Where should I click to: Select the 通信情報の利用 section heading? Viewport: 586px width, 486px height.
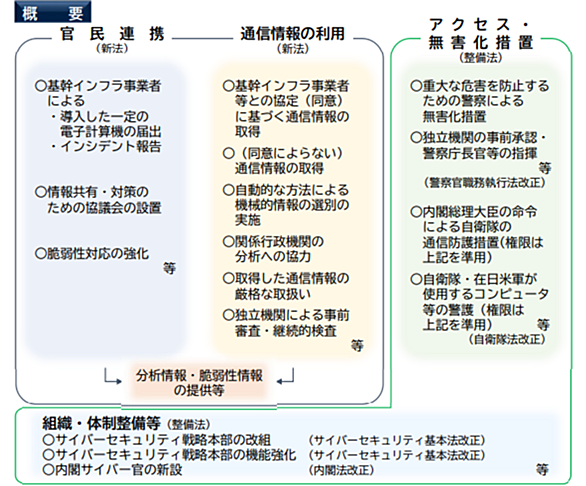coord(293,34)
